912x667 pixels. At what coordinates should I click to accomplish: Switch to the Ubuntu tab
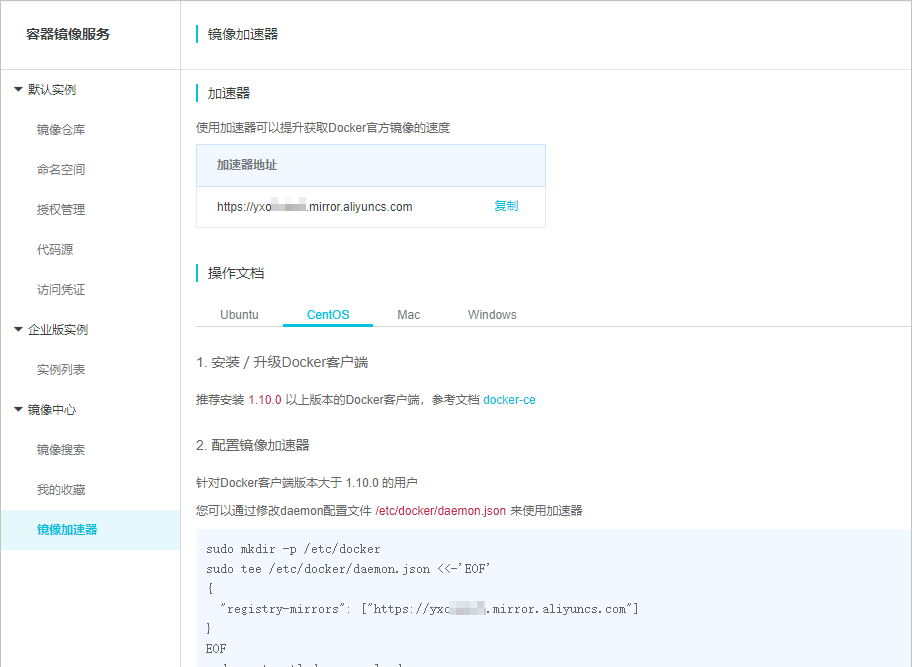[x=239, y=315]
